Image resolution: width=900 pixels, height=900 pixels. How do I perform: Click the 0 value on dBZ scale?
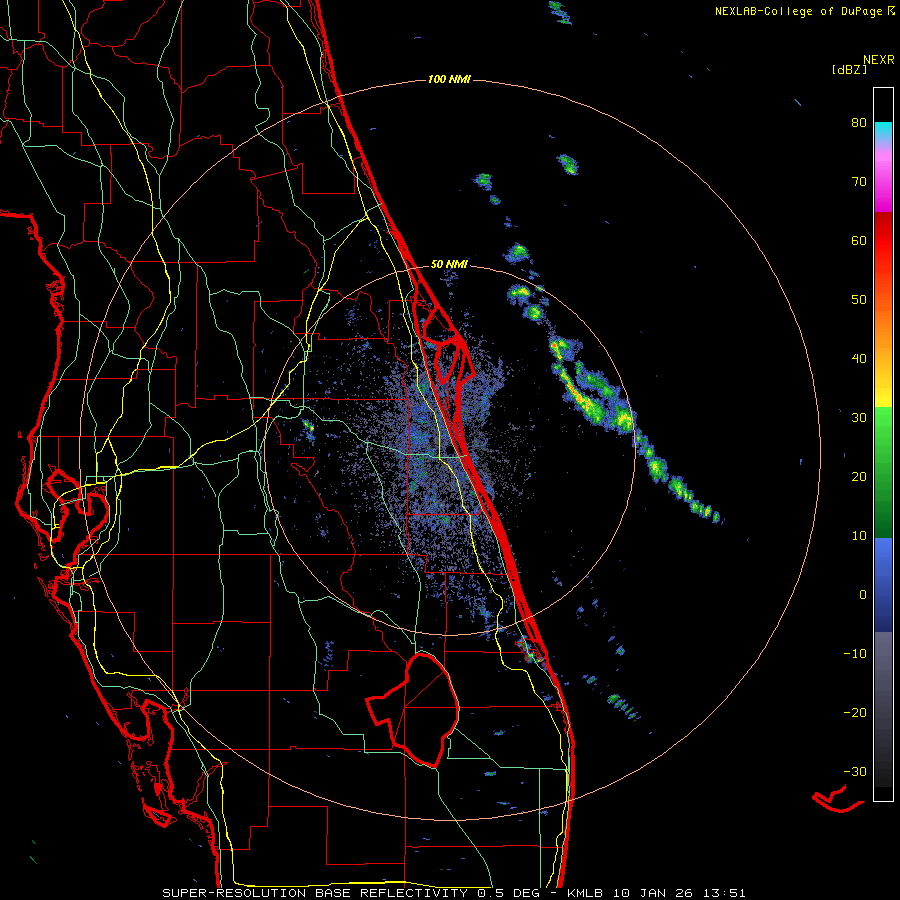[863, 595]
